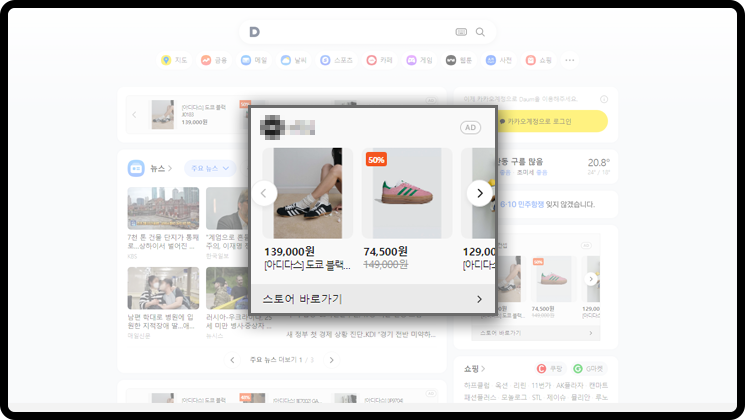Click the AD badge in the popup
The width and height of the screenshot is (745, 420).
[x=470, y=127]
